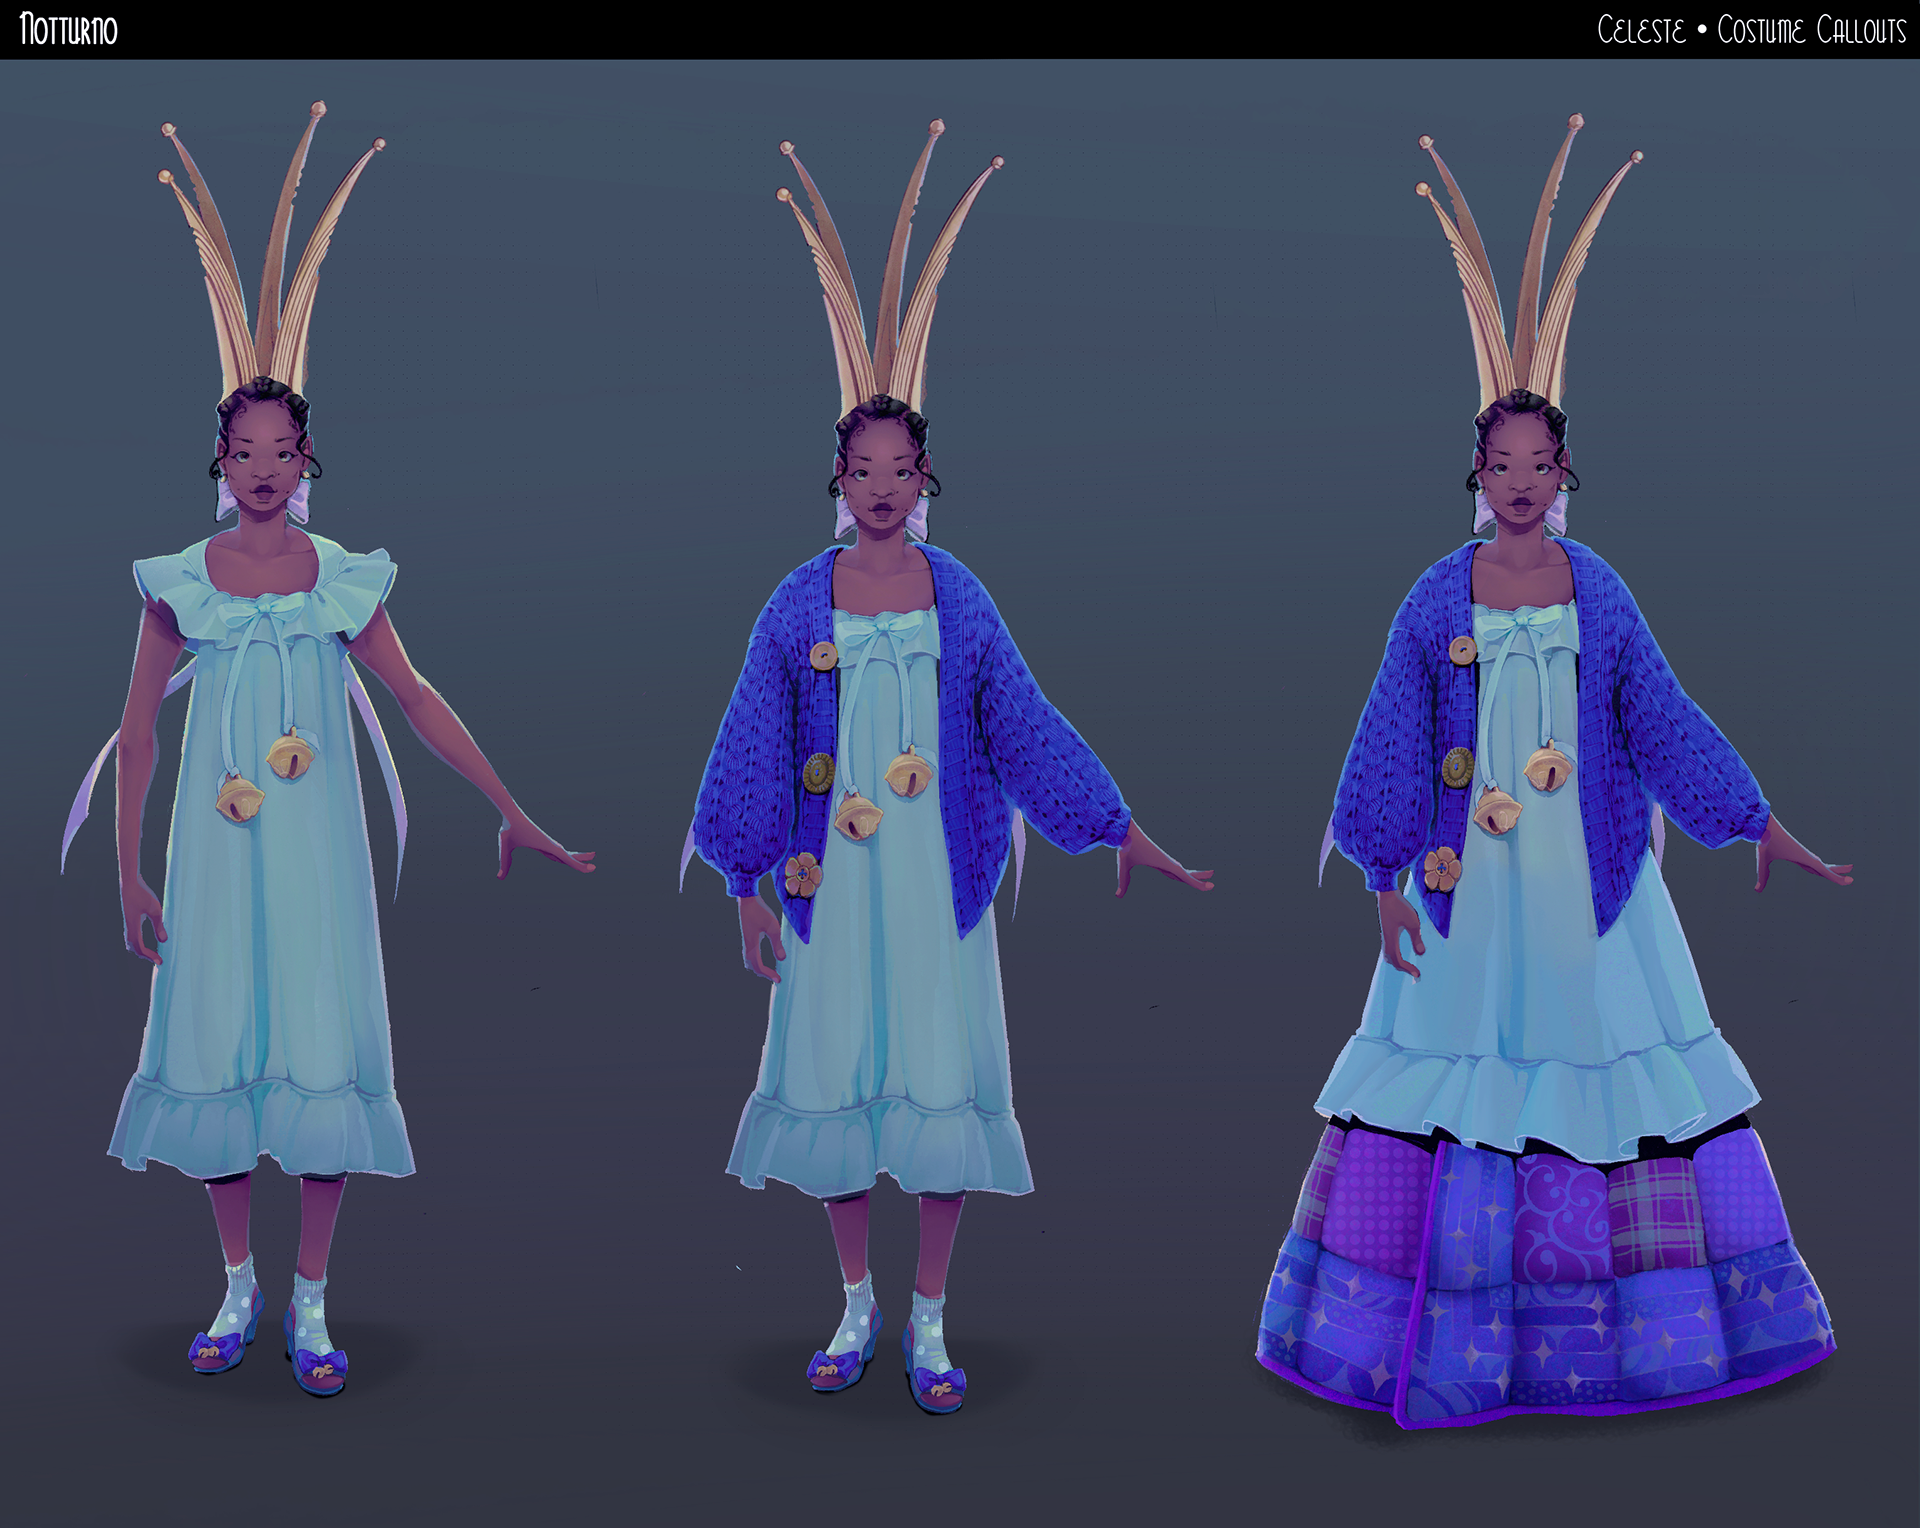This screenshot has width=1920, height=1528.
Task: Click top wooden button on middle cardigan
Action: [x=823, y=656]
